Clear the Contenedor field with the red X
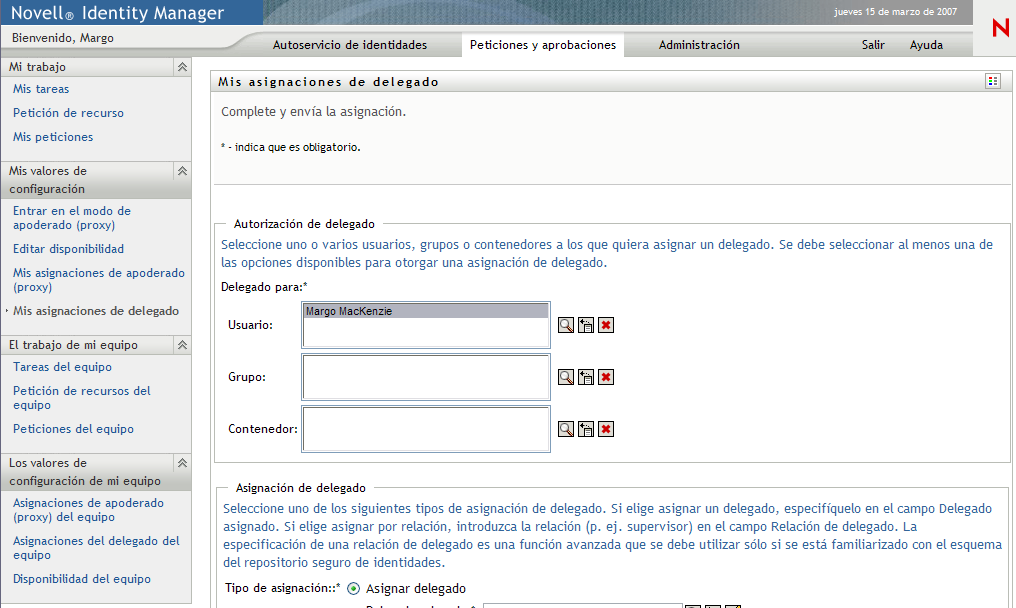 [x=604, y=428]
